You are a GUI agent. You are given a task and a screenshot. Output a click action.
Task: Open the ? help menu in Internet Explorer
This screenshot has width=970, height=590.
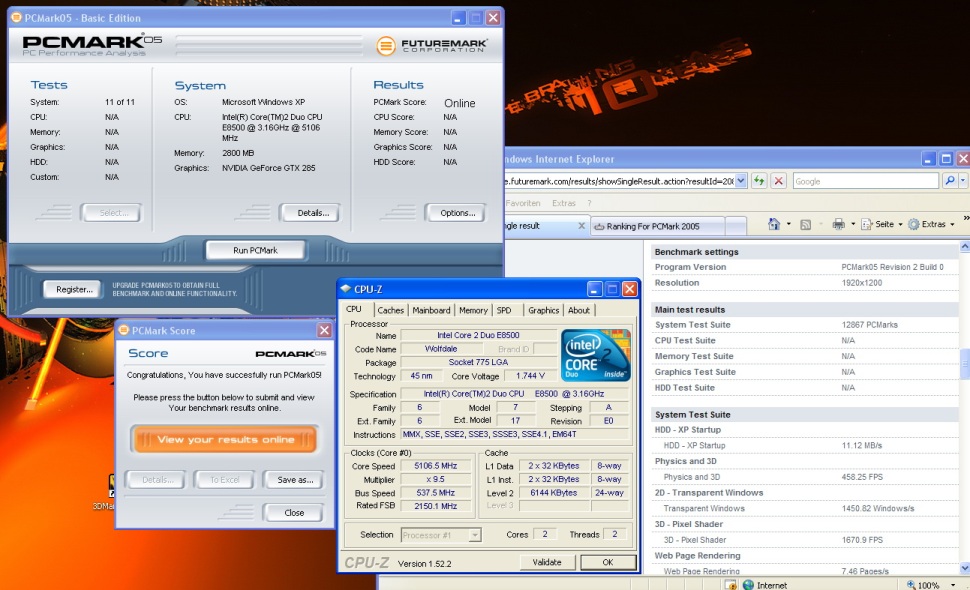click(589, 203)
